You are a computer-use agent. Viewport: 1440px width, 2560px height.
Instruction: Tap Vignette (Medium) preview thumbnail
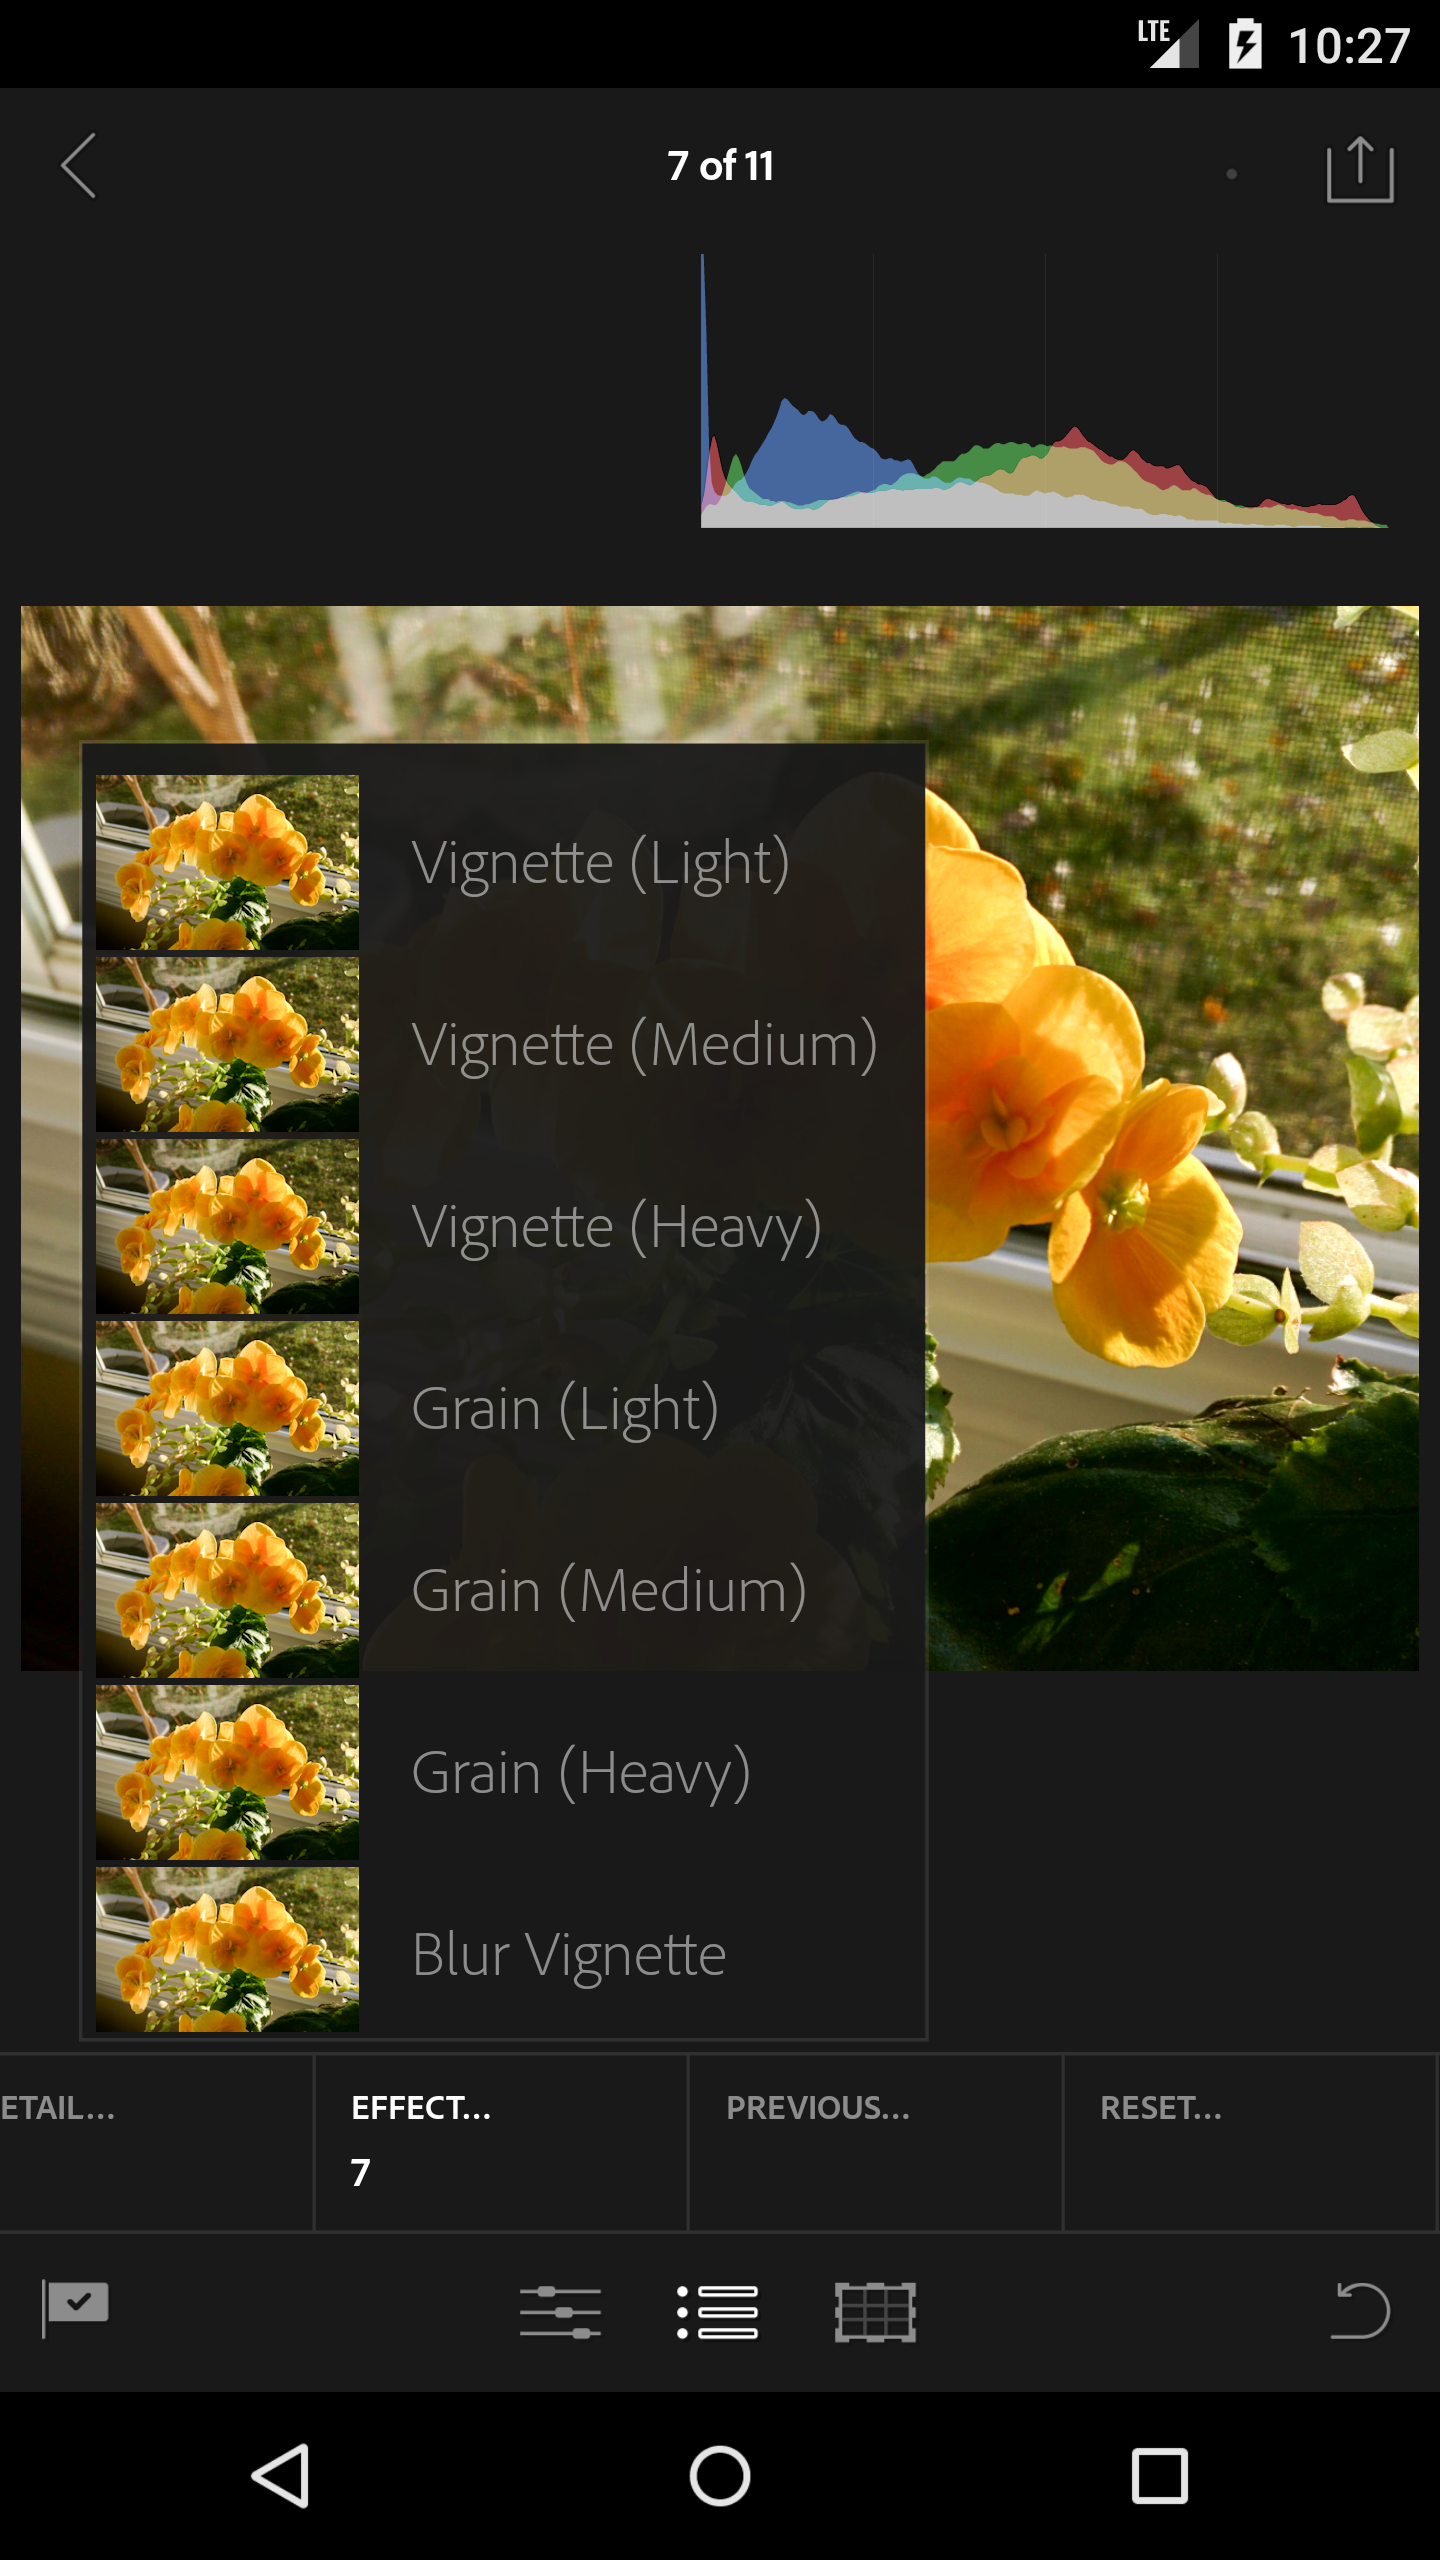227,1044
